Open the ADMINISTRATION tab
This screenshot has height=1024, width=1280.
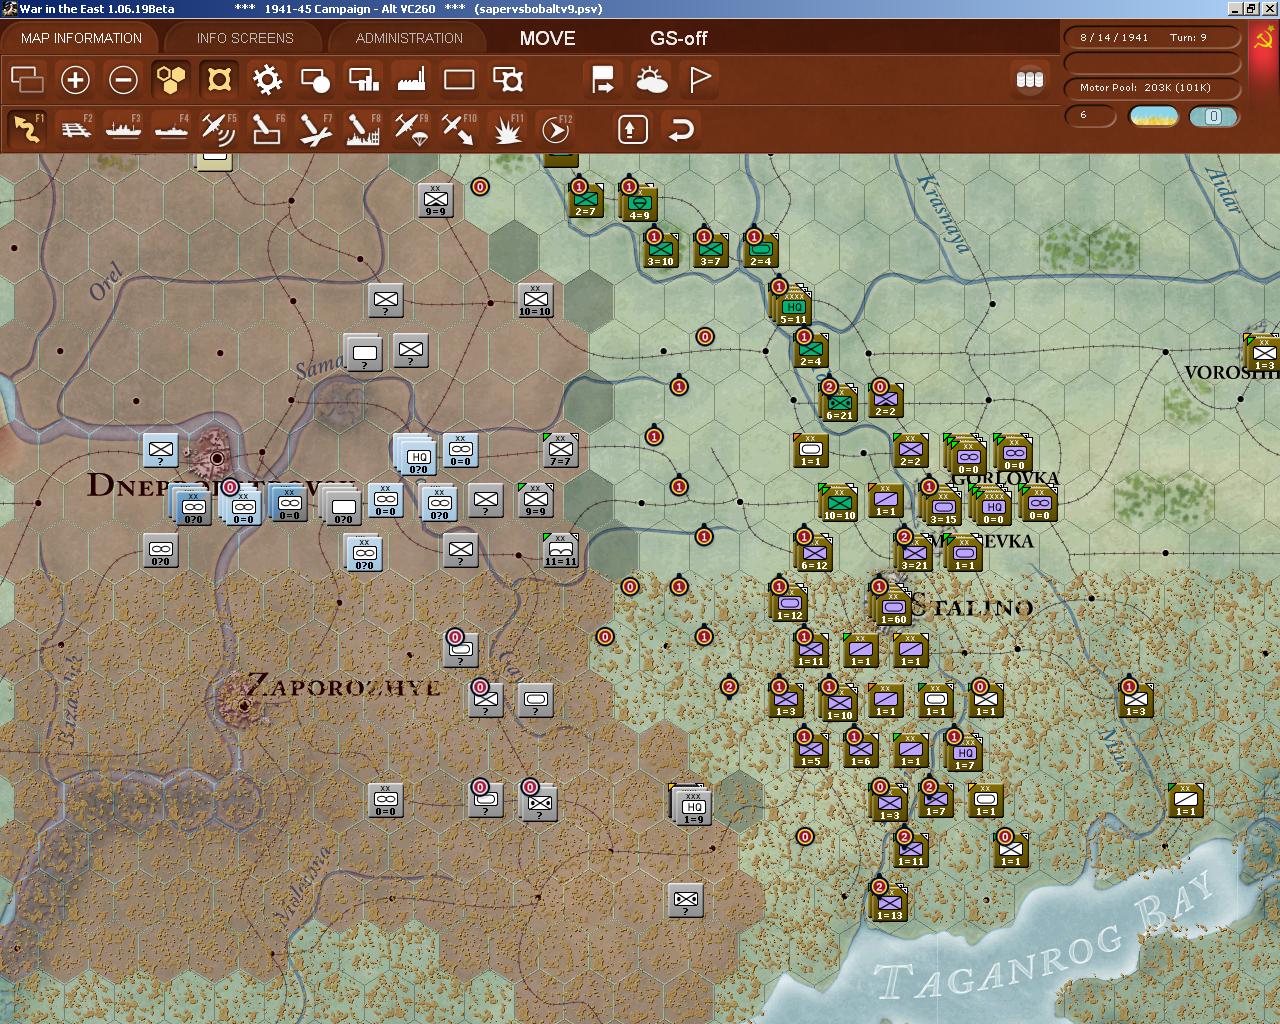(409, 38)
